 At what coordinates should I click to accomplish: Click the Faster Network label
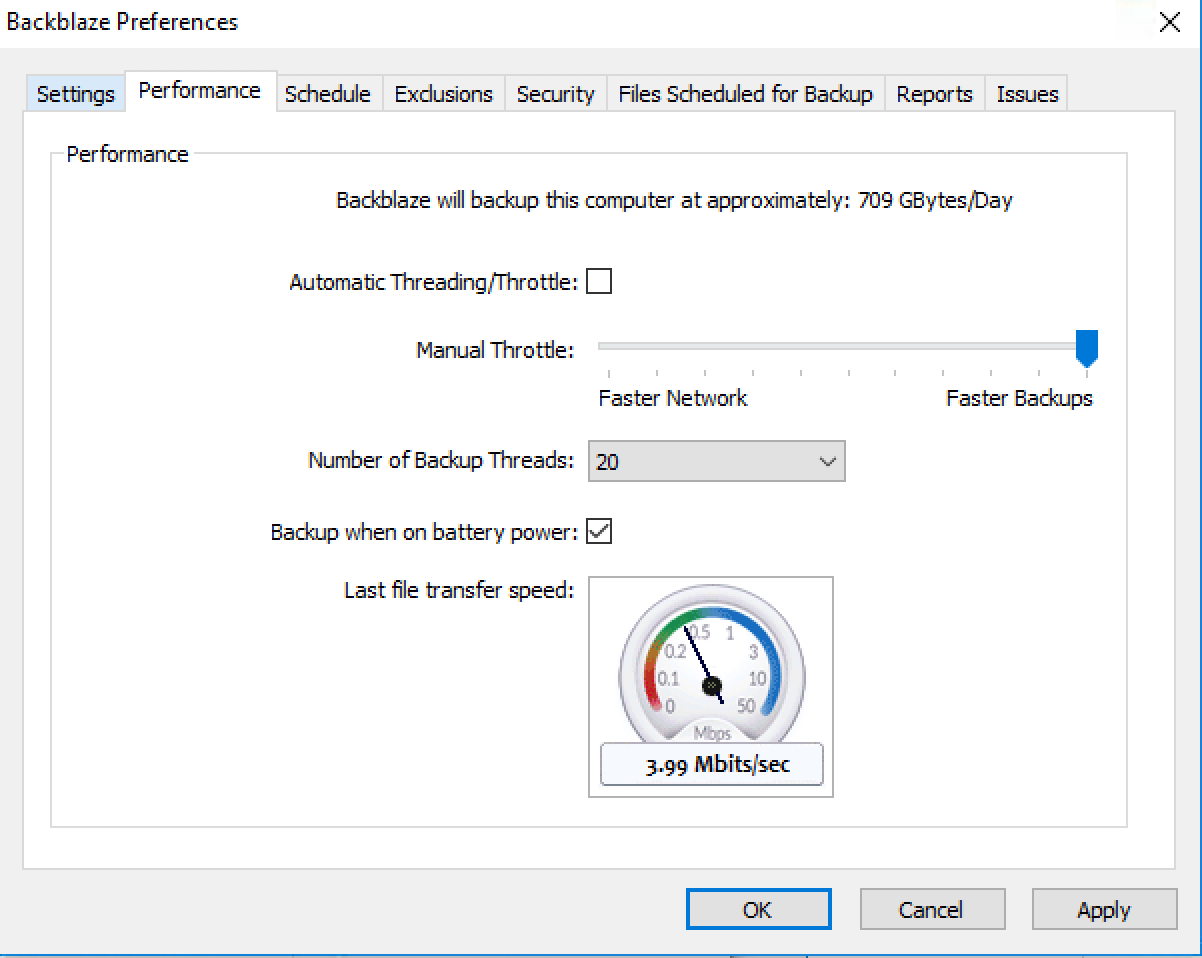pos(672,398)
